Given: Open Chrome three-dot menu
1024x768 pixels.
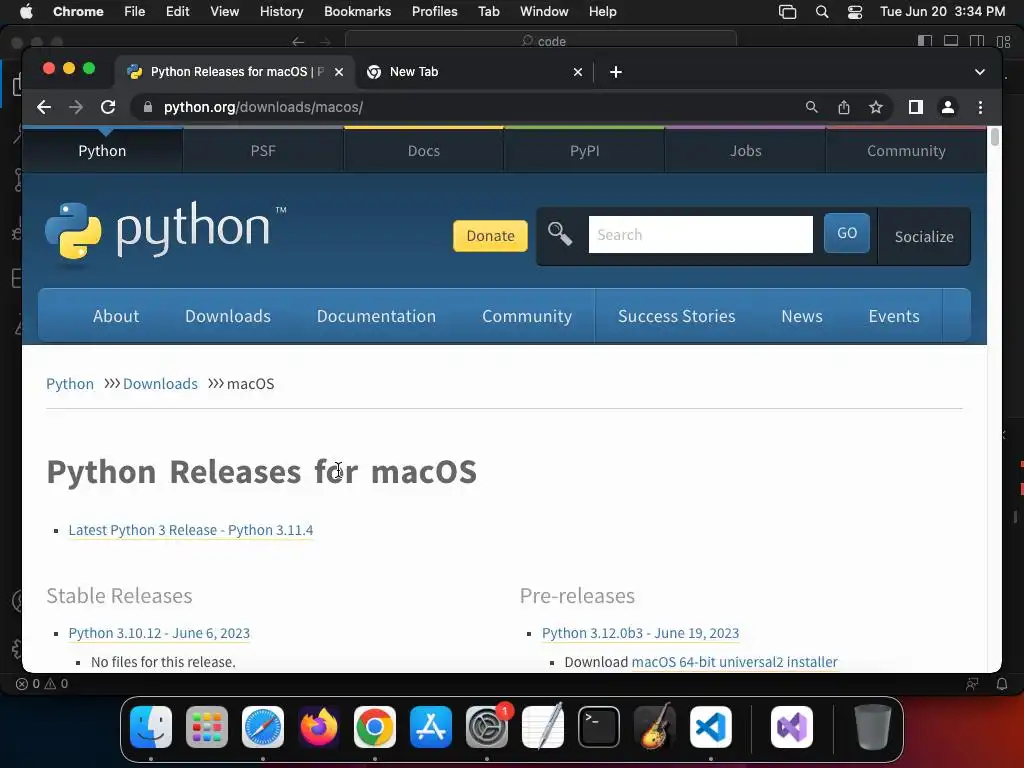Looking at the screenshot, I should click(x=980, y=107).
